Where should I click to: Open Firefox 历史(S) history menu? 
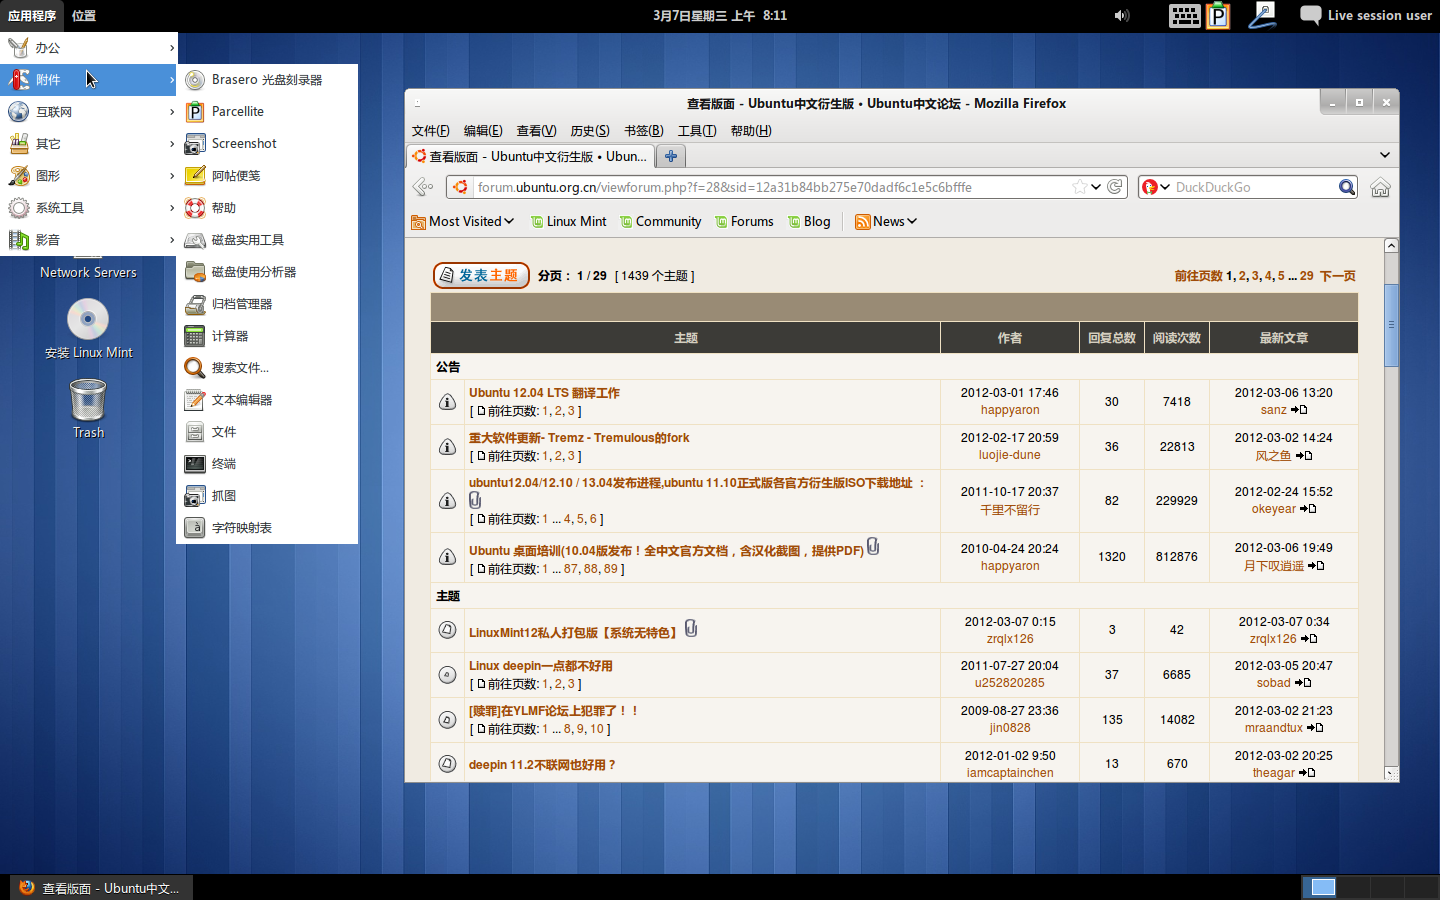(x=590, y=131)
